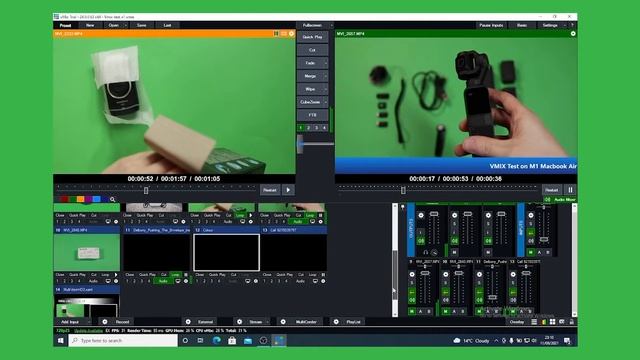Open the input search magnifier icon
Screen dimensions: 640x360
click(113, 199)
